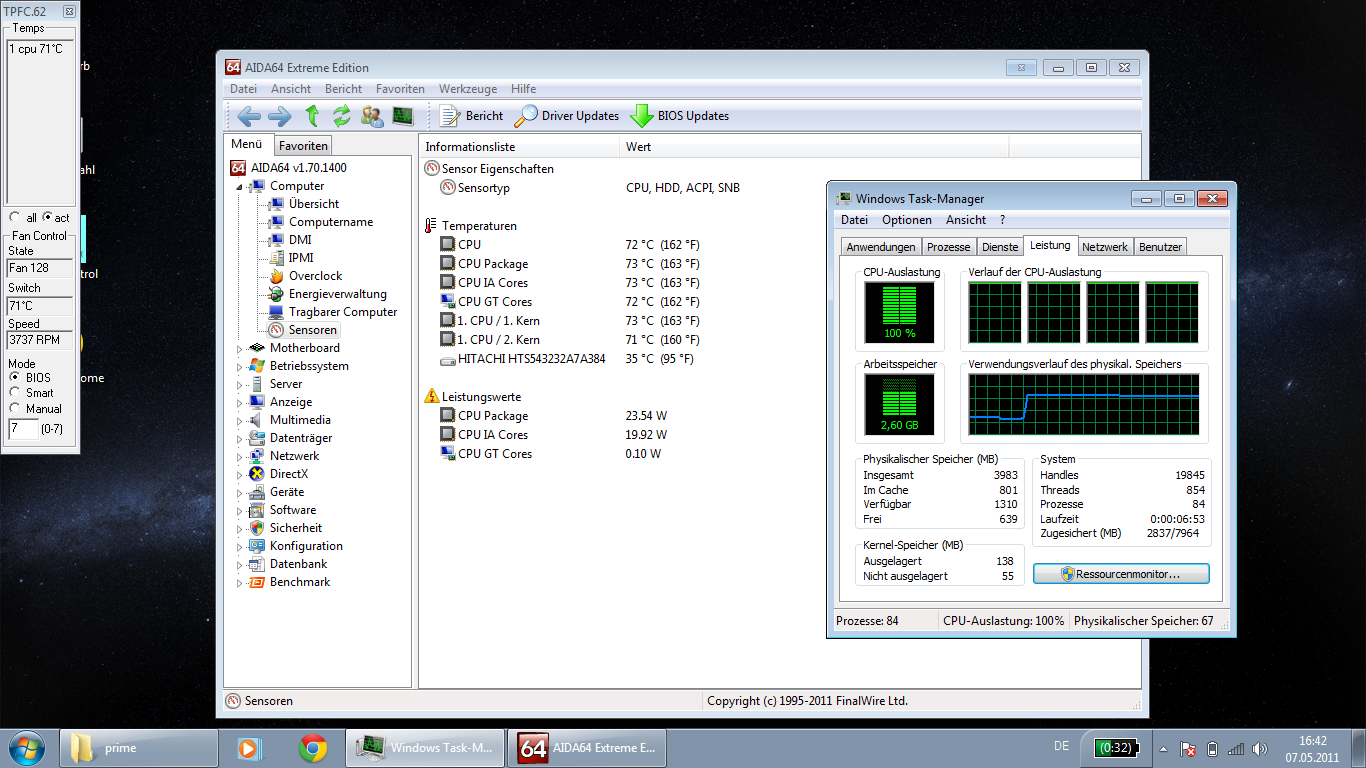
Task: Click the manual fan level input field
Action: click(x=23, y=428)
